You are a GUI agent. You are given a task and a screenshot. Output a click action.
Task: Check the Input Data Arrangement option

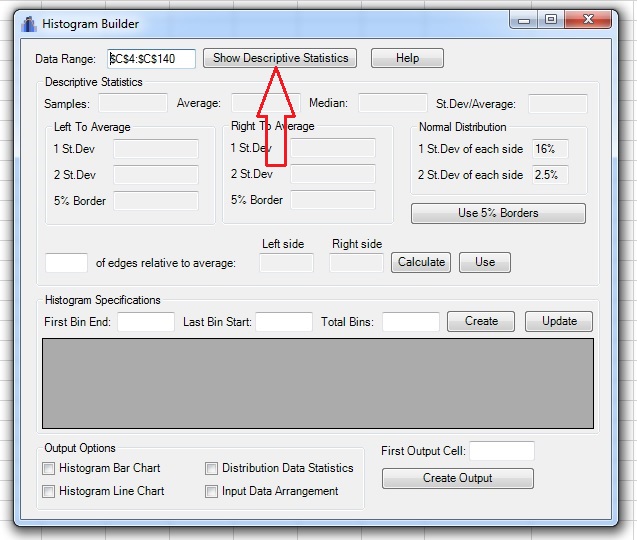(211, 492)
